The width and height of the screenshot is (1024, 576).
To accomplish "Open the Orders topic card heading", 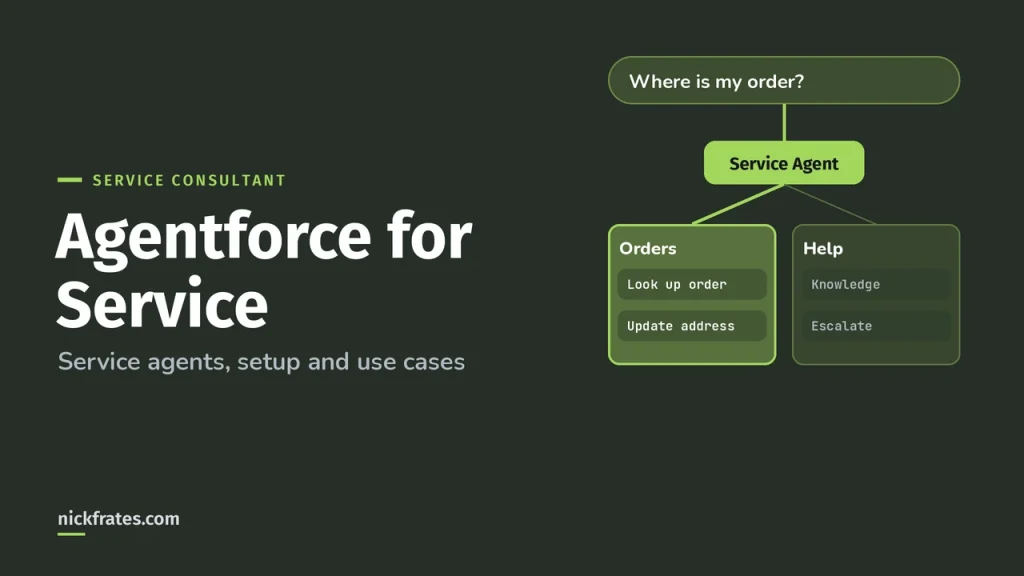I will tap(648, 249).
